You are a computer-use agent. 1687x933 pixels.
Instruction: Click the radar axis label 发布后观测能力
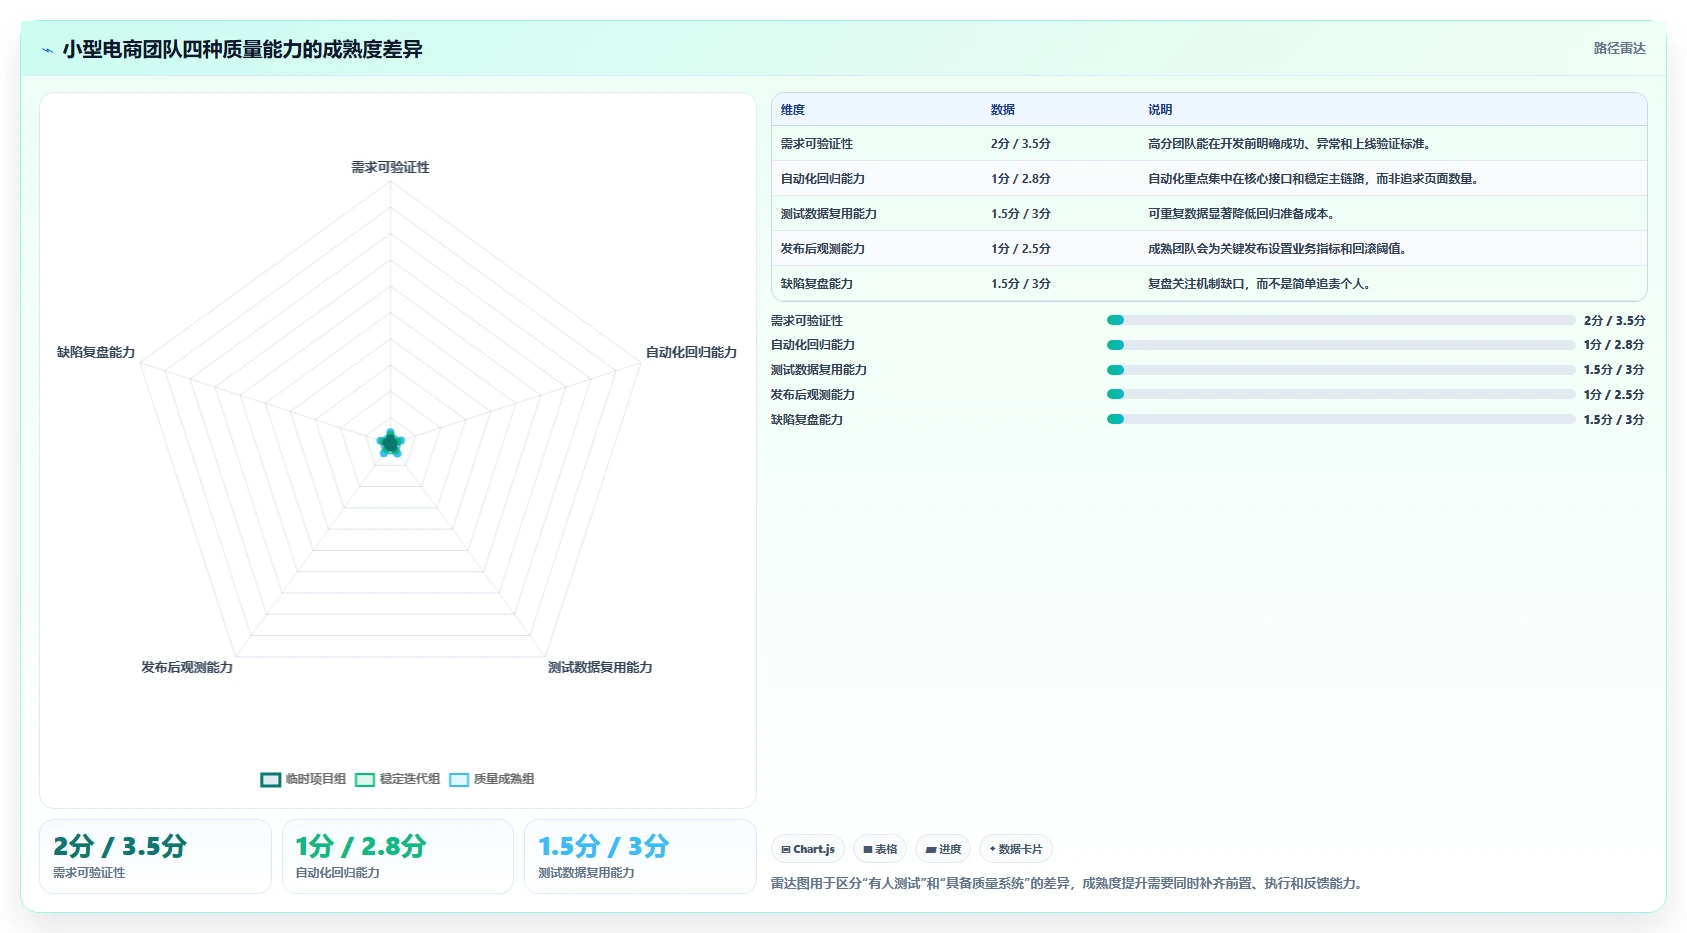tap(187, 667)
